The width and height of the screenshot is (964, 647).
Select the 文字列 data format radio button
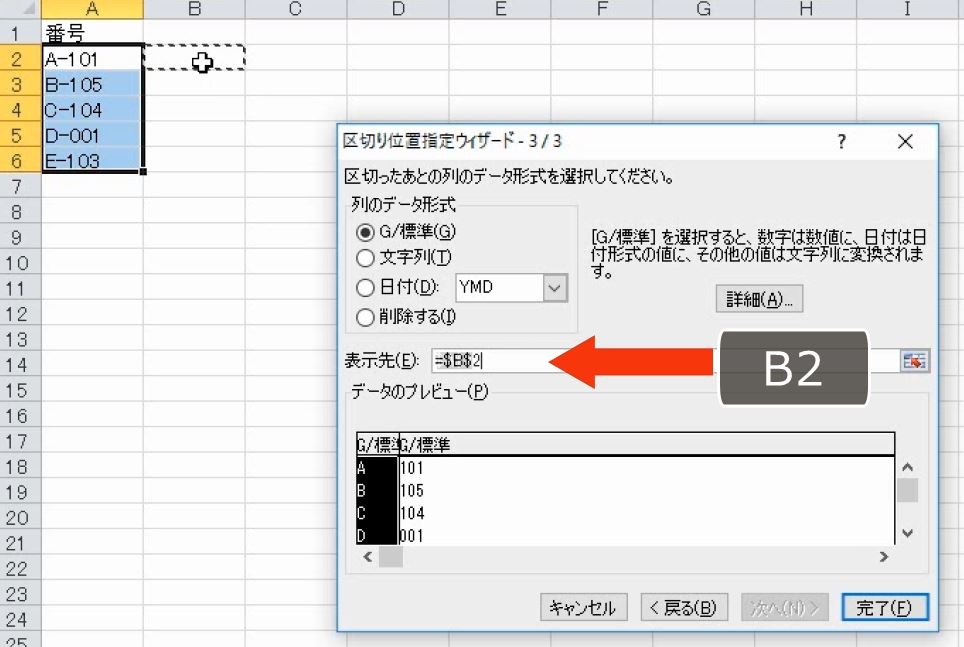pos(363,259)
